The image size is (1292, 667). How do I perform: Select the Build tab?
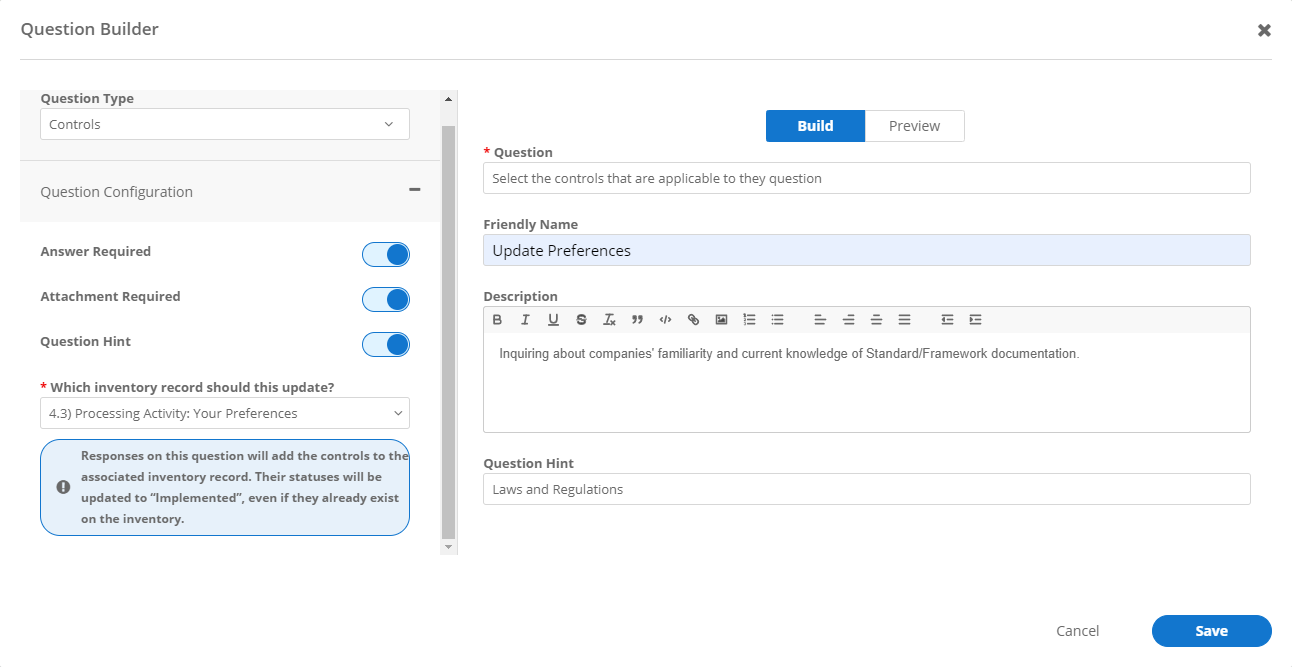pos(814,125)
